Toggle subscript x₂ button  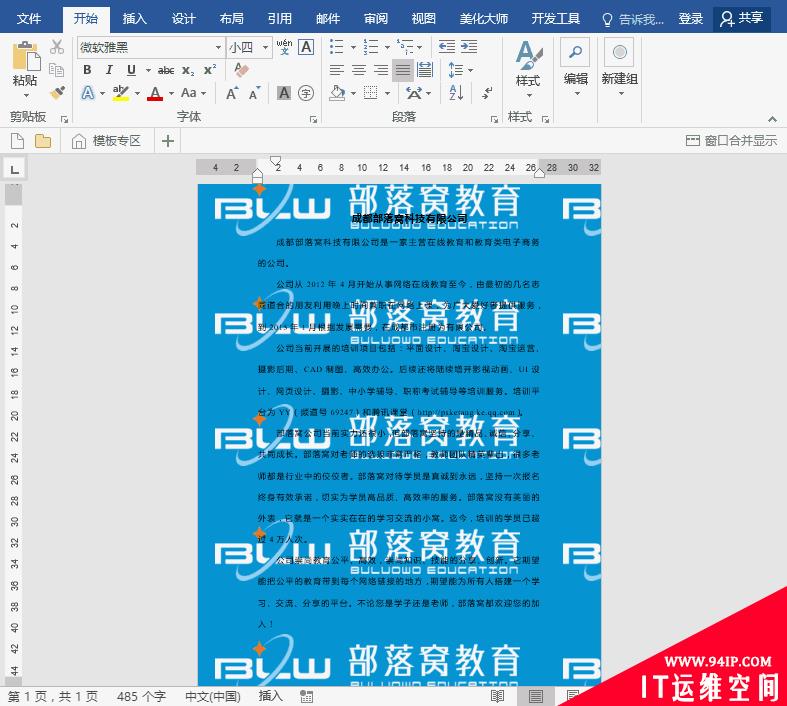coord(188,70)
